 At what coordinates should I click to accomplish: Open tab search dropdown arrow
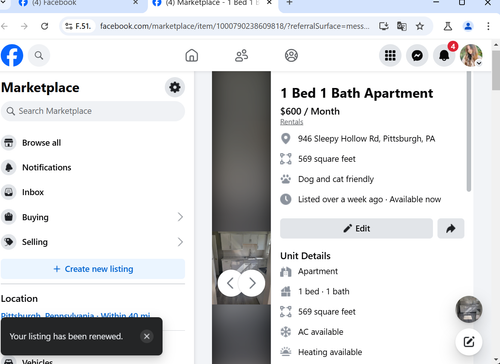(x=2, y=3)
